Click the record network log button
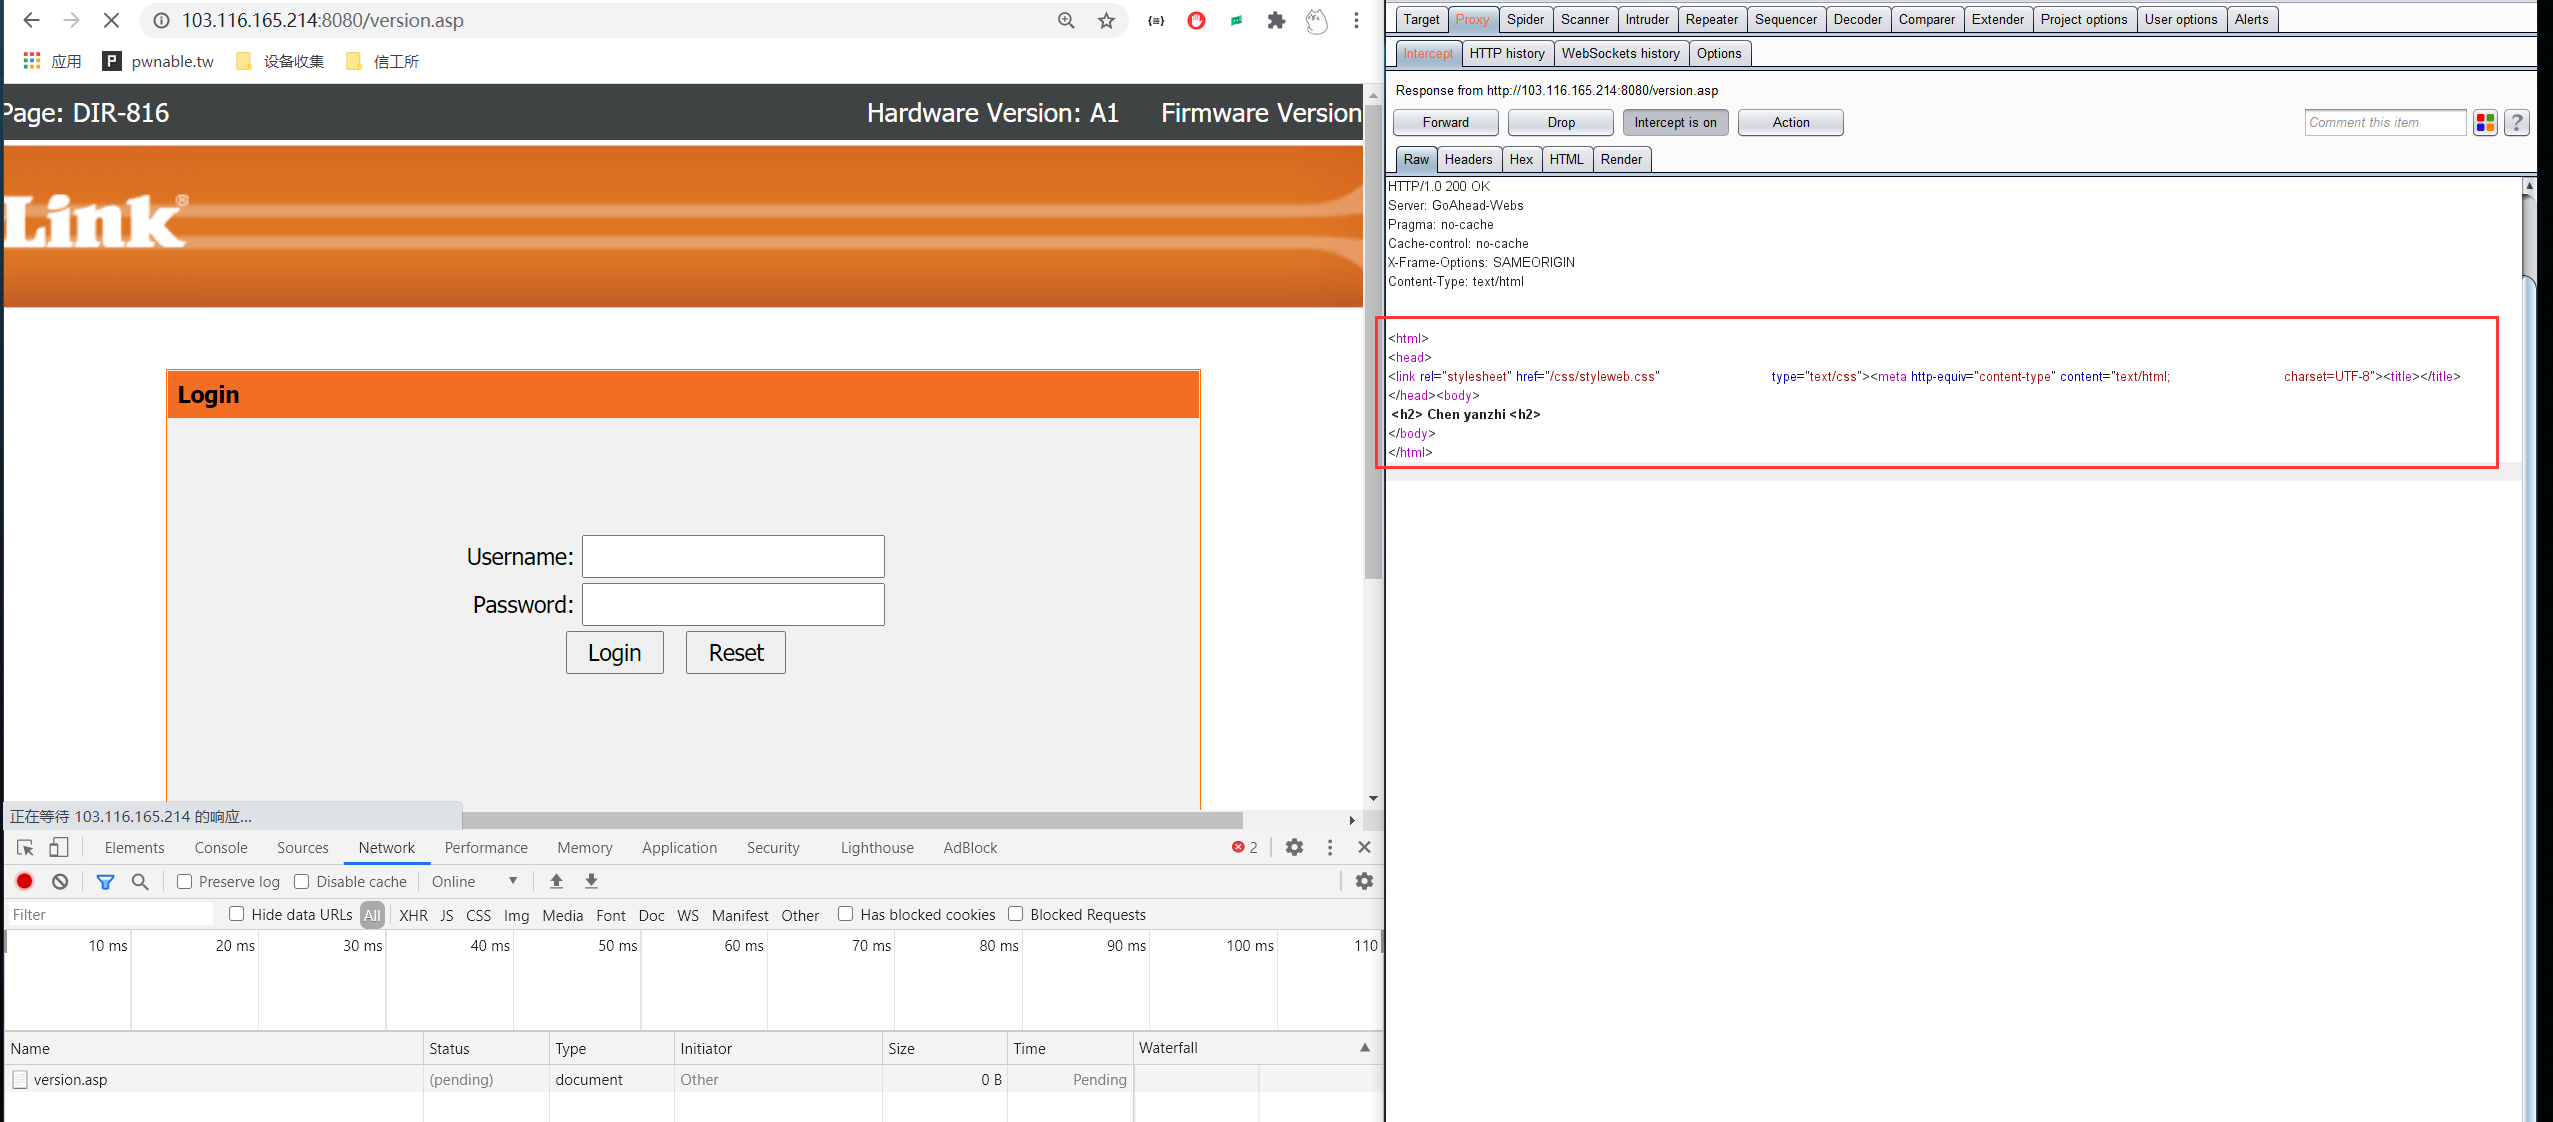The image size is (2553, 1122). [25, 881]
